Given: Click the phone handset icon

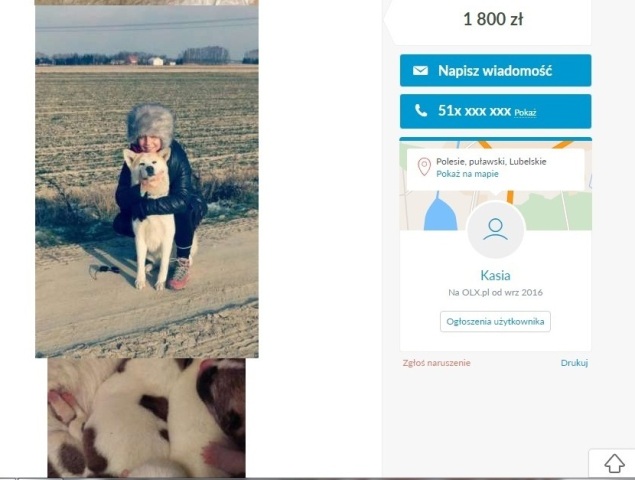Looking at the screenshot, I should (421, 111).
